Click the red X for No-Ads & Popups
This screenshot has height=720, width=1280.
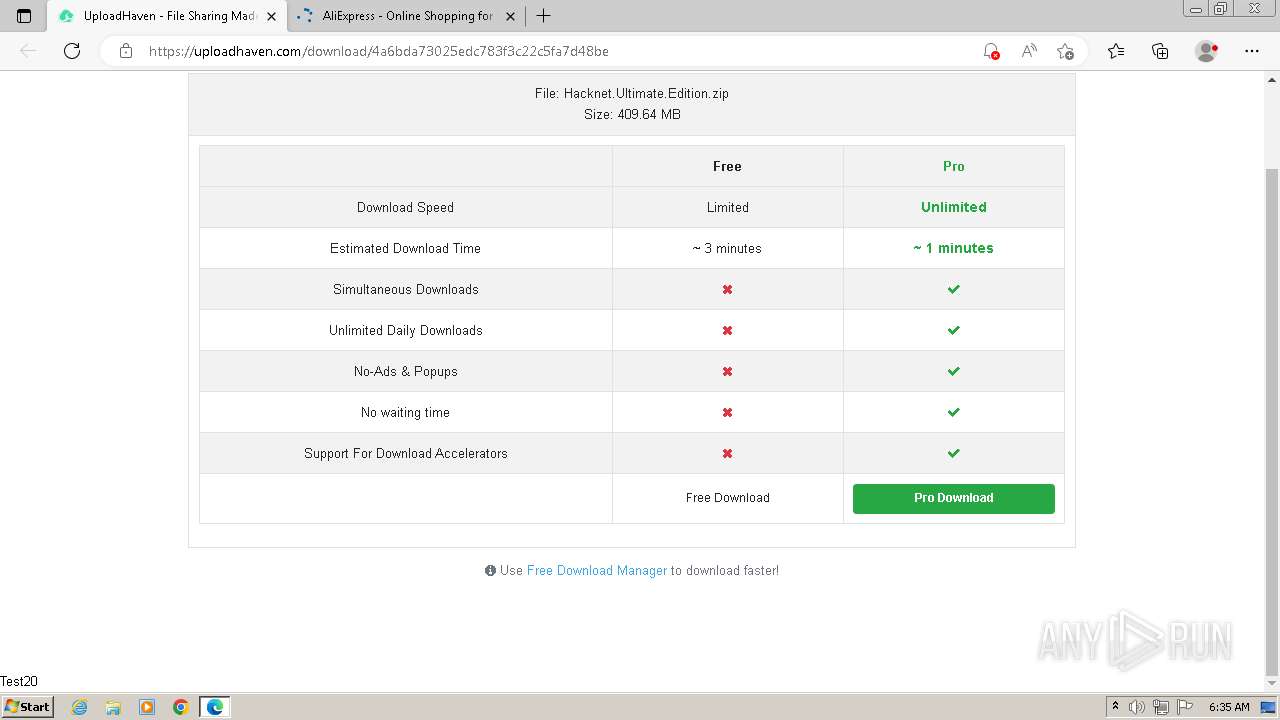pyautogui.click(x=727, y=372)
